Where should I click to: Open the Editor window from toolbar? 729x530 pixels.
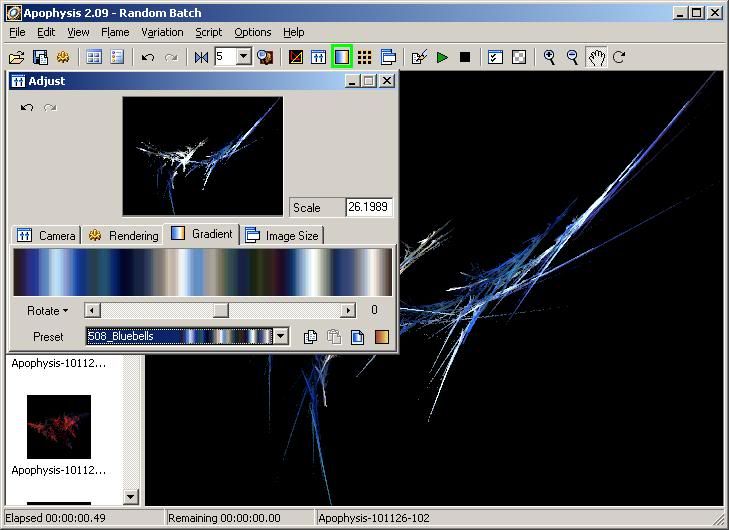(295, 58)
